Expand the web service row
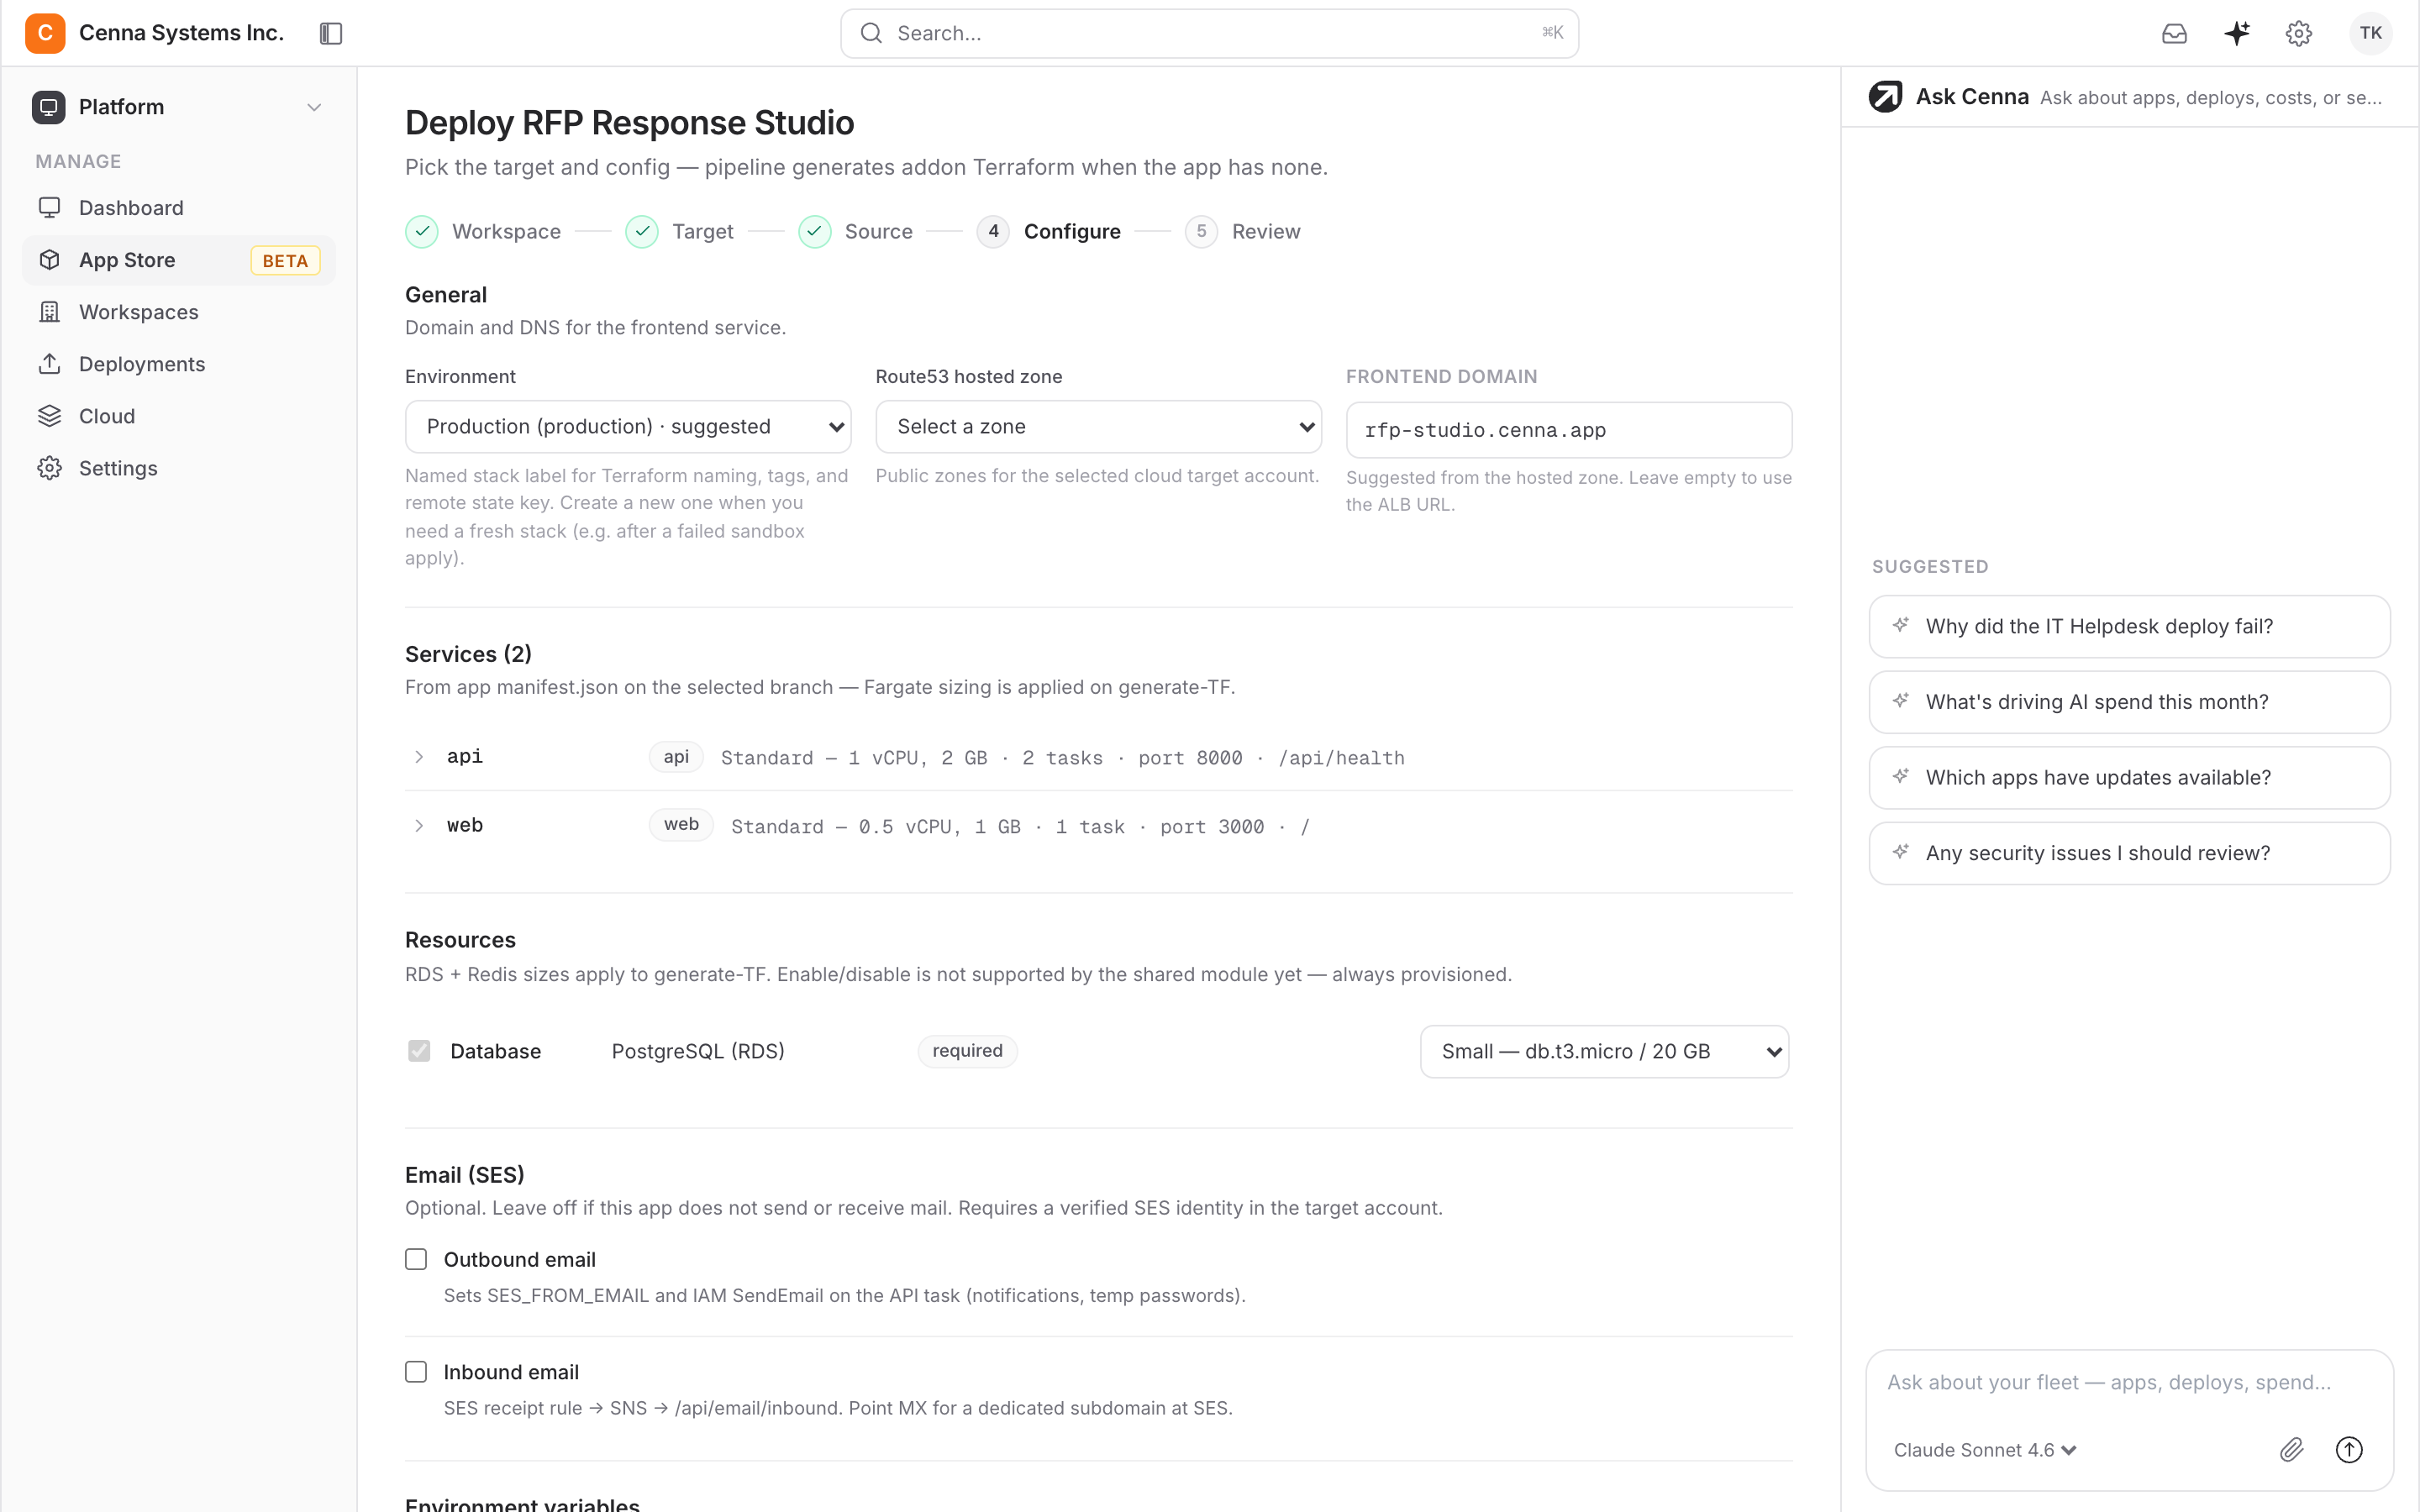 tap(419, 825)
